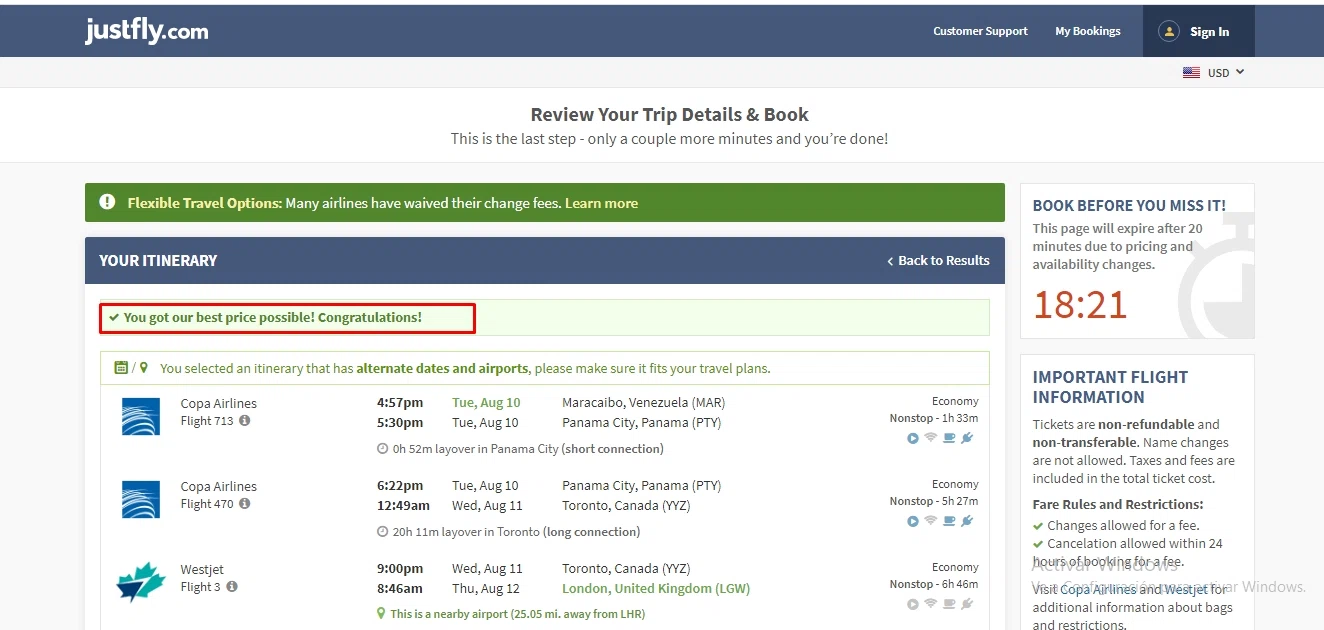Click the Wi-Fi icon for Flight 470
This screenshot has width=1324, height=630.
tap(931, 521)
